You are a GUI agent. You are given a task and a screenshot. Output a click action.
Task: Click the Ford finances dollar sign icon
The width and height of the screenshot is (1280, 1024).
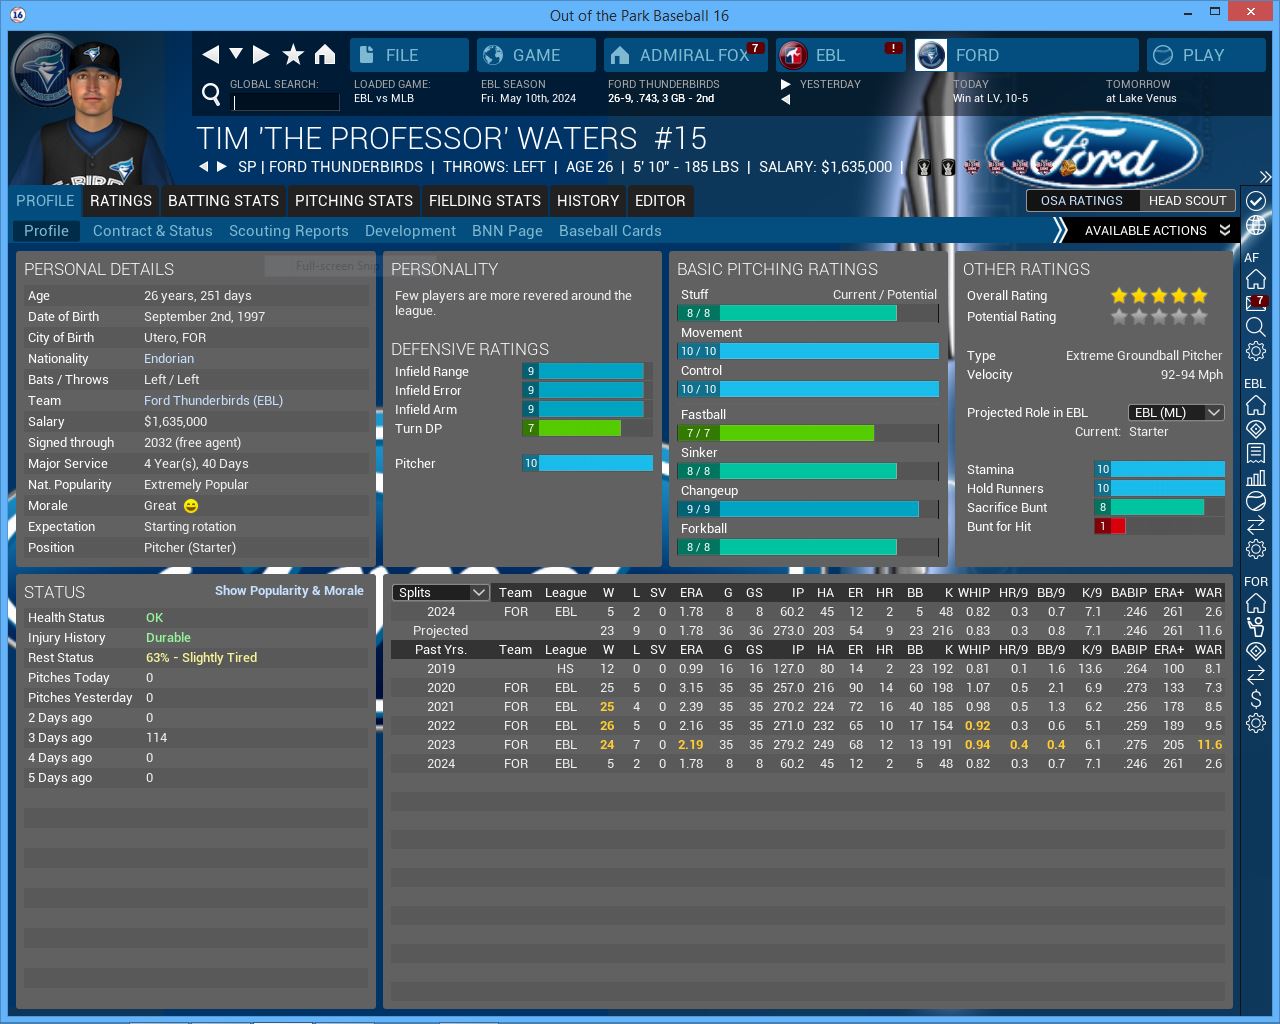tap(1256, 699)
